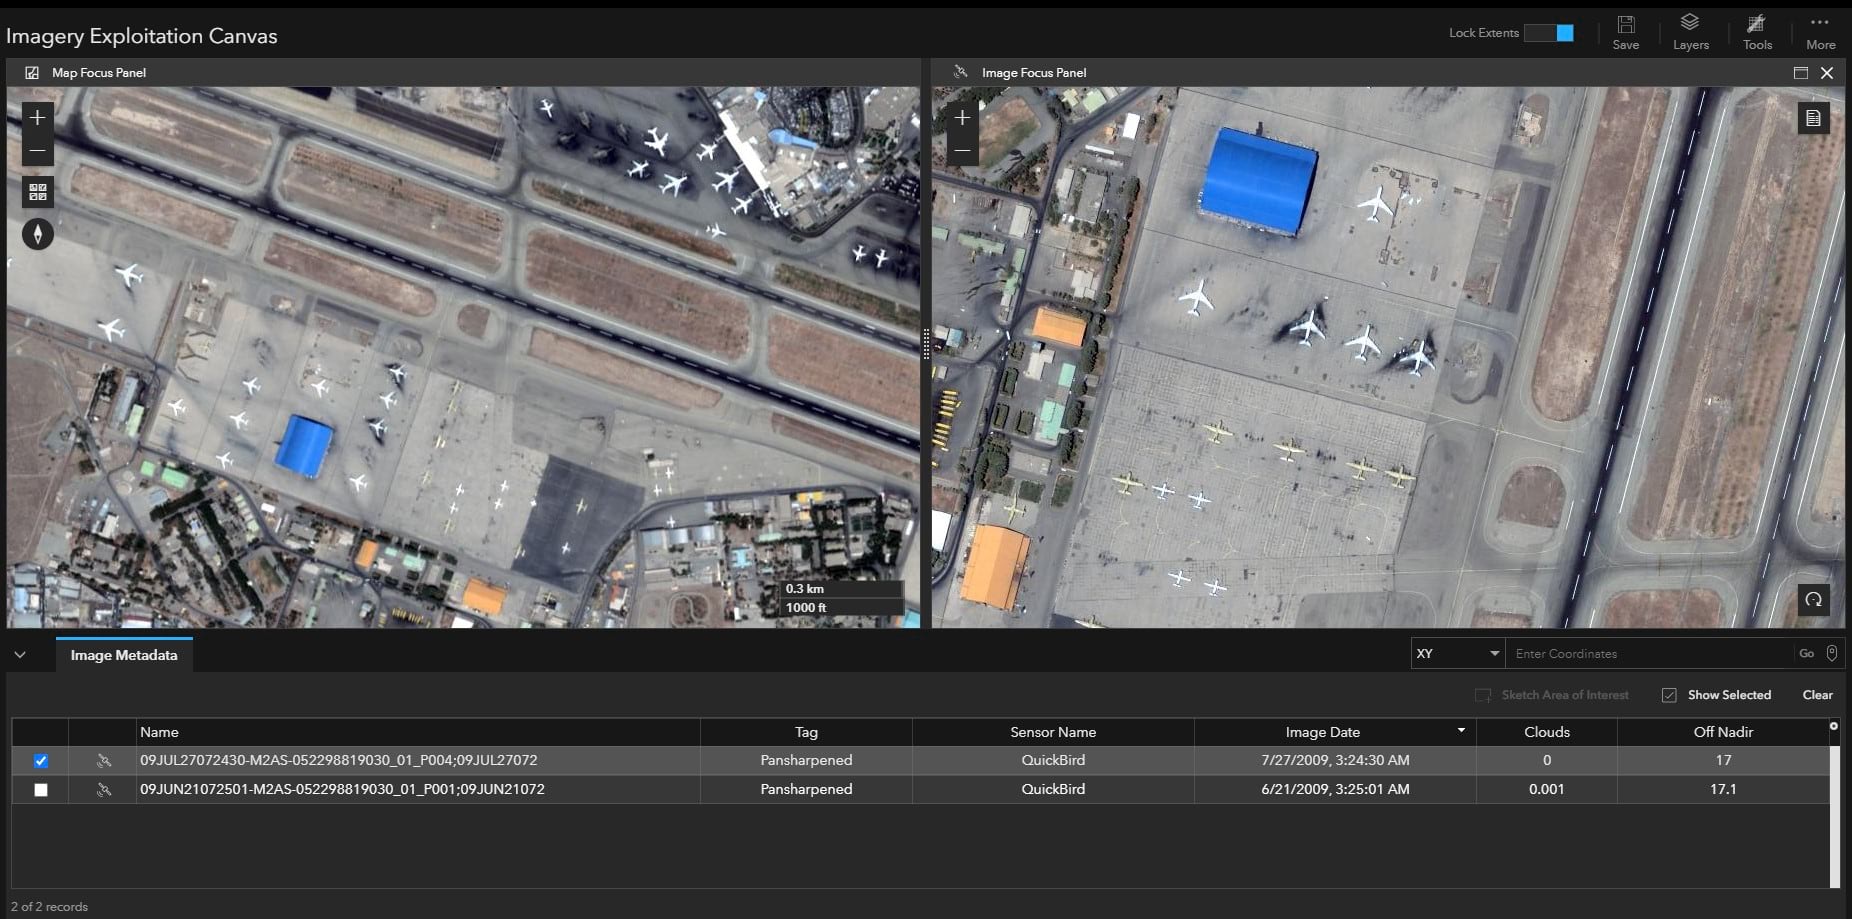Open the XY coordinate format dropdown
The width and height of the screenshot is (1852, 919).
(1457, 654)
